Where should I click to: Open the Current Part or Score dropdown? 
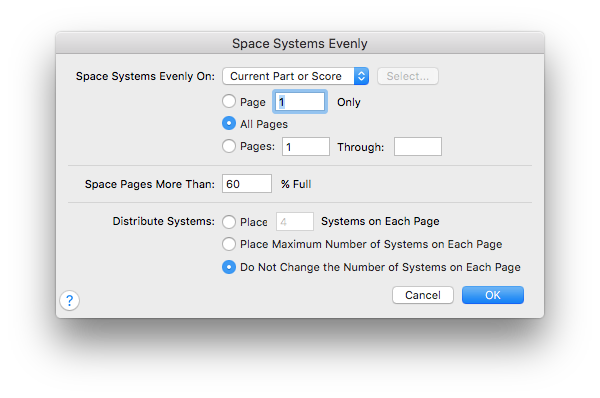click(x=295, y=76)
